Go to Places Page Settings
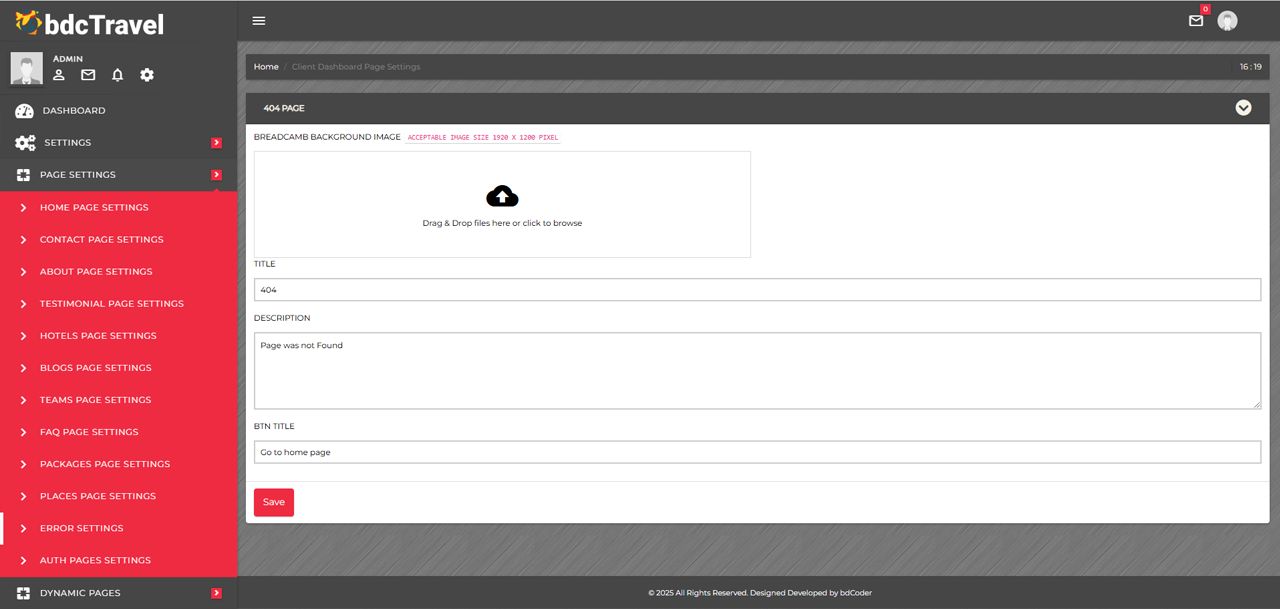The image size is (1280, 609). coord(119,496)
